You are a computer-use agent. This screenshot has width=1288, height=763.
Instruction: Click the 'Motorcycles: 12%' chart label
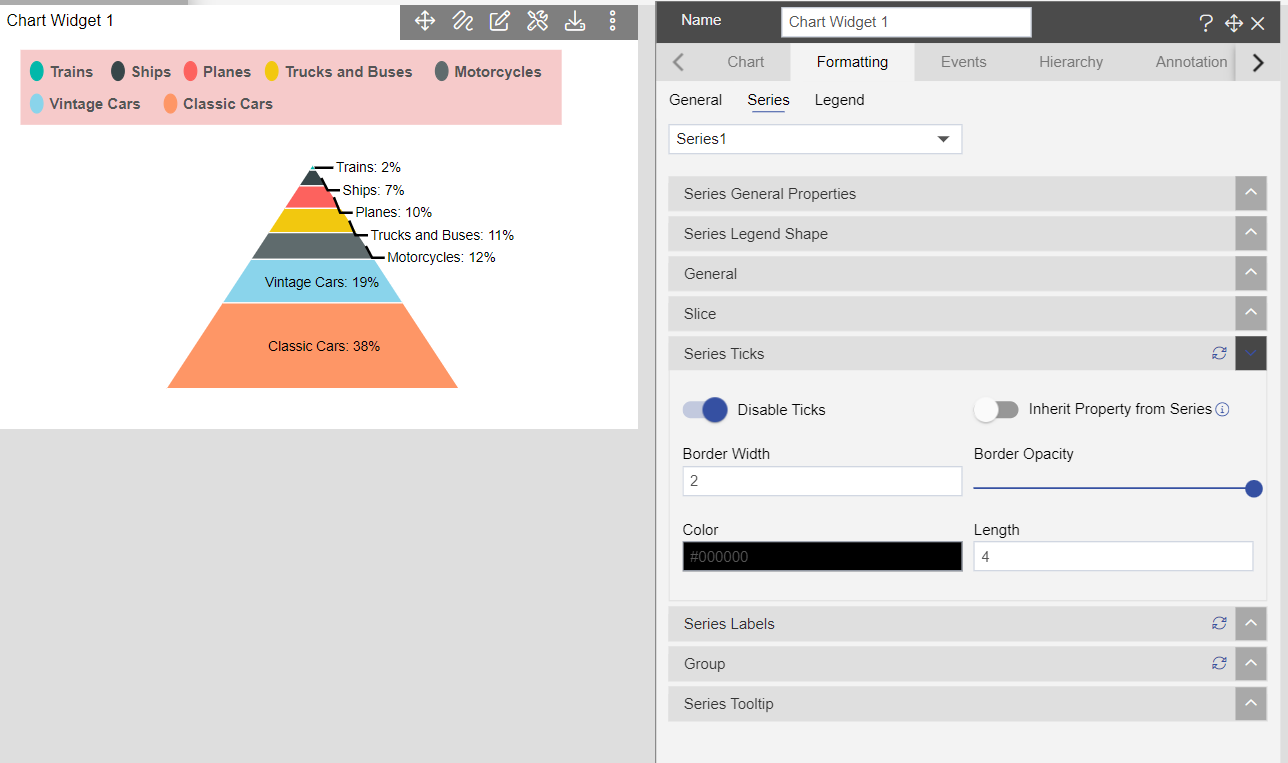[441, 257]
